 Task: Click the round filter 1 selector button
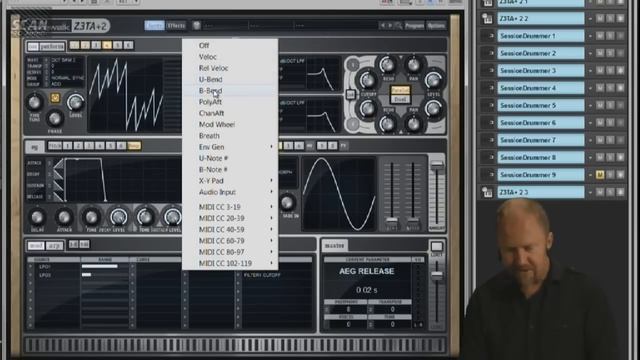click(353, 64)
